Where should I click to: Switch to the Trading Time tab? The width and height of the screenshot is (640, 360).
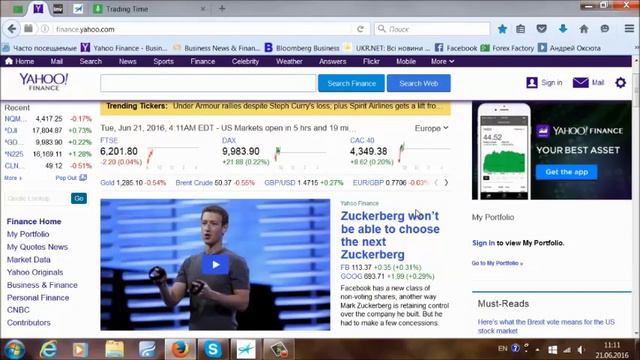coord(149,9)
